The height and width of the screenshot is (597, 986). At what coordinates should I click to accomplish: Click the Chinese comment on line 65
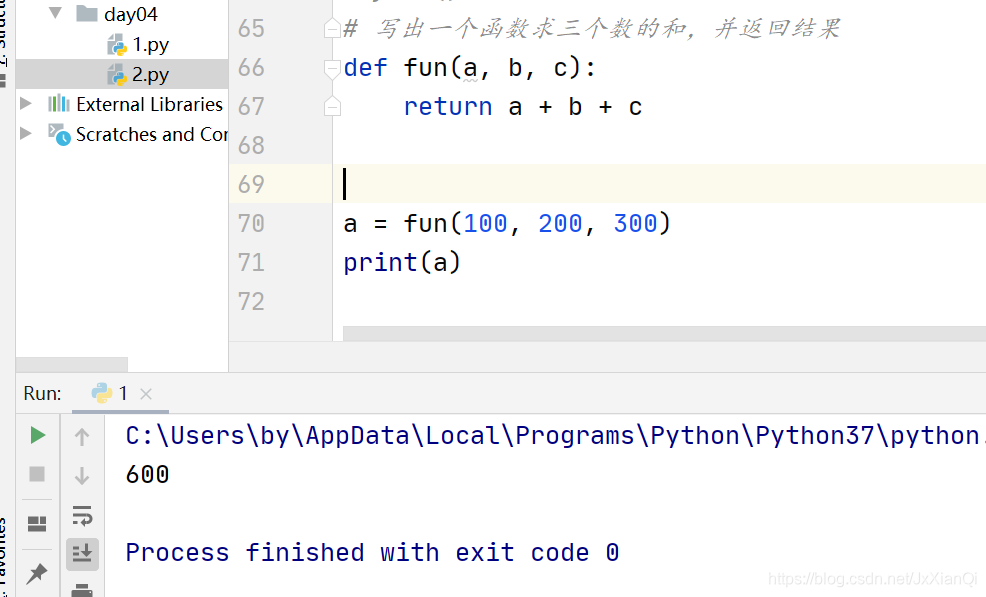591,28
